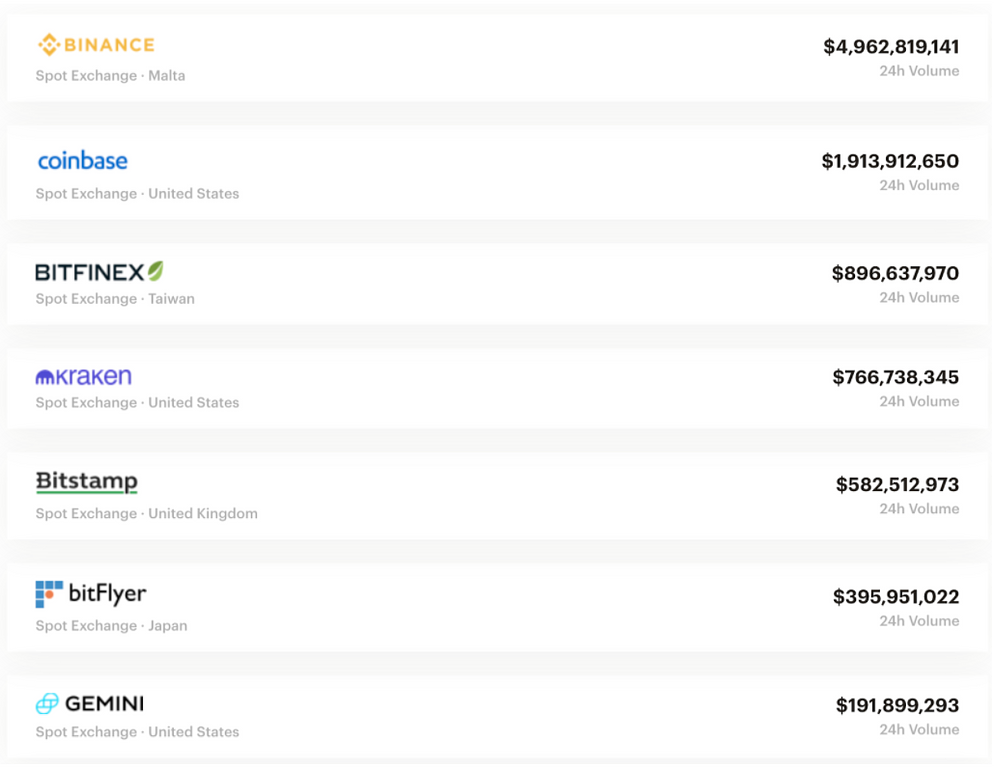Click the Gemini logo
This screenshot has height=768, width=996.
pyautogui.click(x=90, y=704)
